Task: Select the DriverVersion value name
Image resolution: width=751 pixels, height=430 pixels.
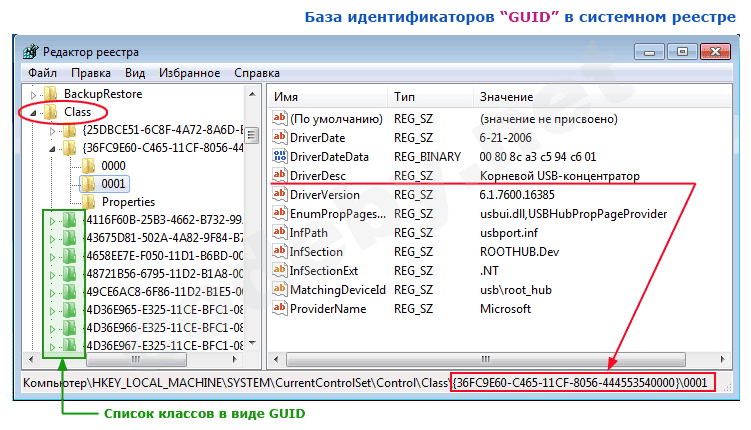Action: [x=325, y=195]
